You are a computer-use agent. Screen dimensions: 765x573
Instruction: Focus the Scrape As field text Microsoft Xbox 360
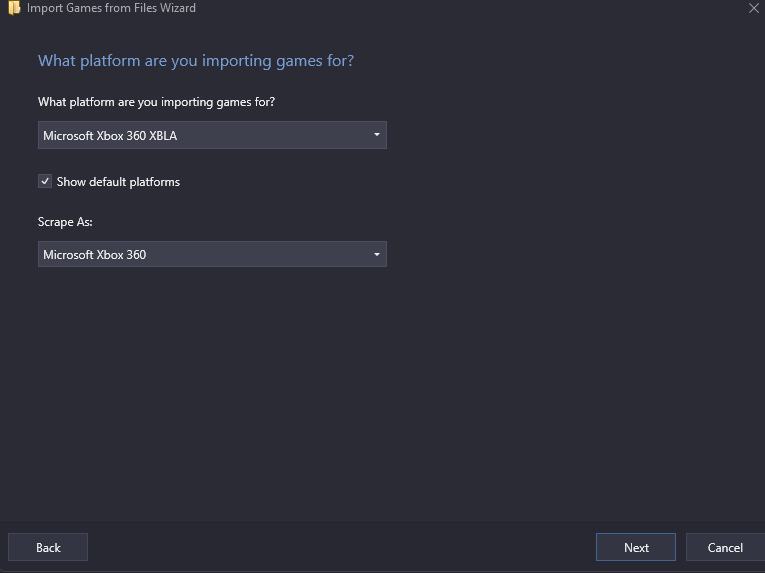[x=95, y=255]
